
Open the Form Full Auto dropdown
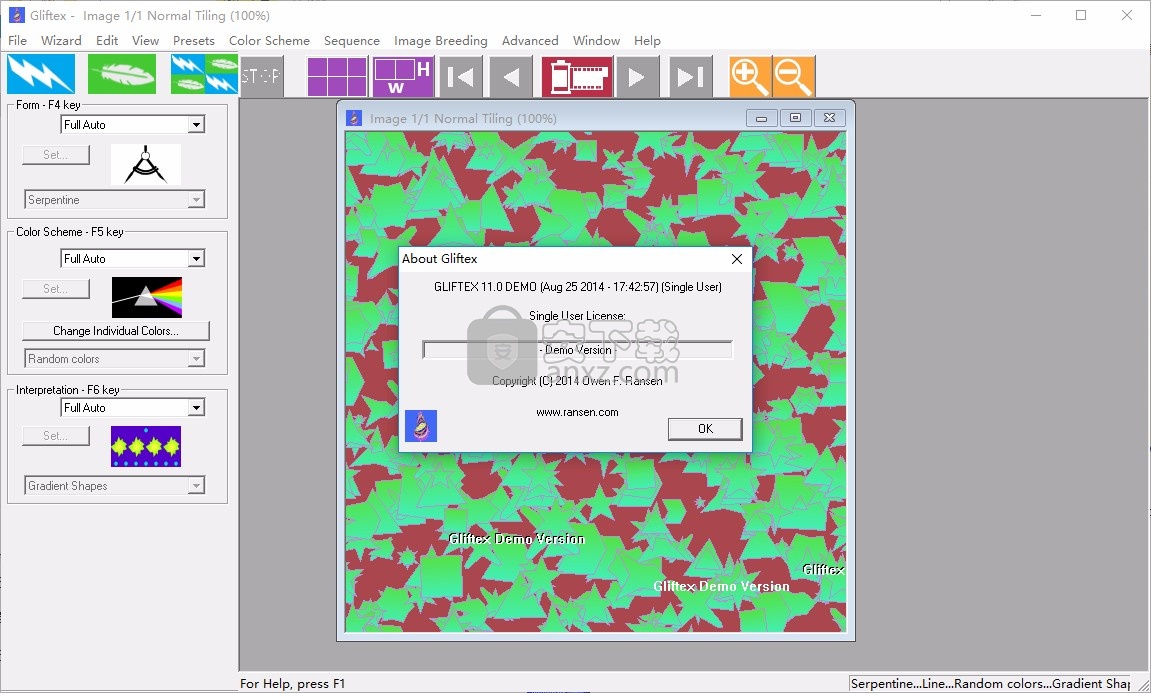click(x=132, y=125)
